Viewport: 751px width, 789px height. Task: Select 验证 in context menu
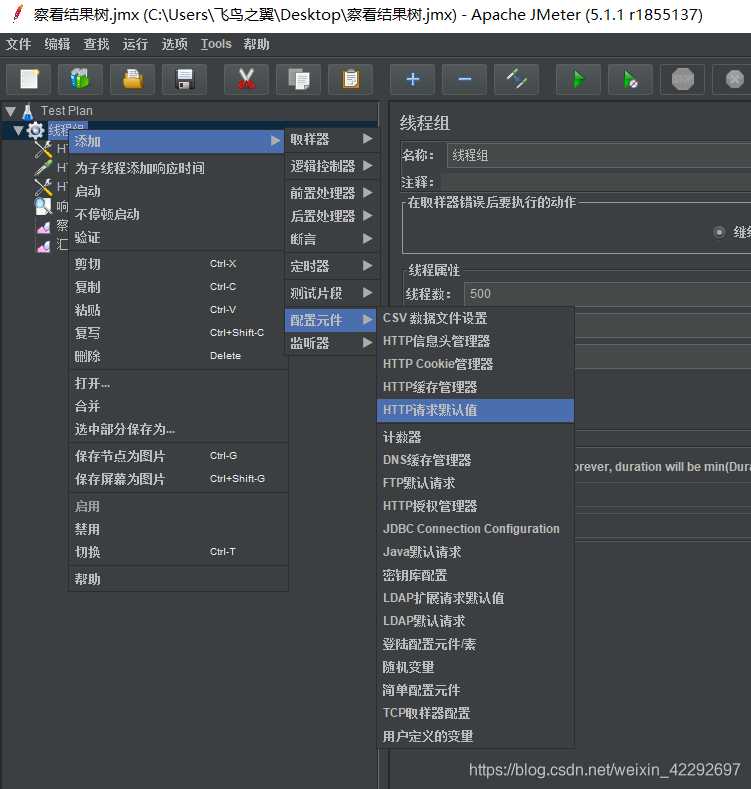[x=178, y=238]
